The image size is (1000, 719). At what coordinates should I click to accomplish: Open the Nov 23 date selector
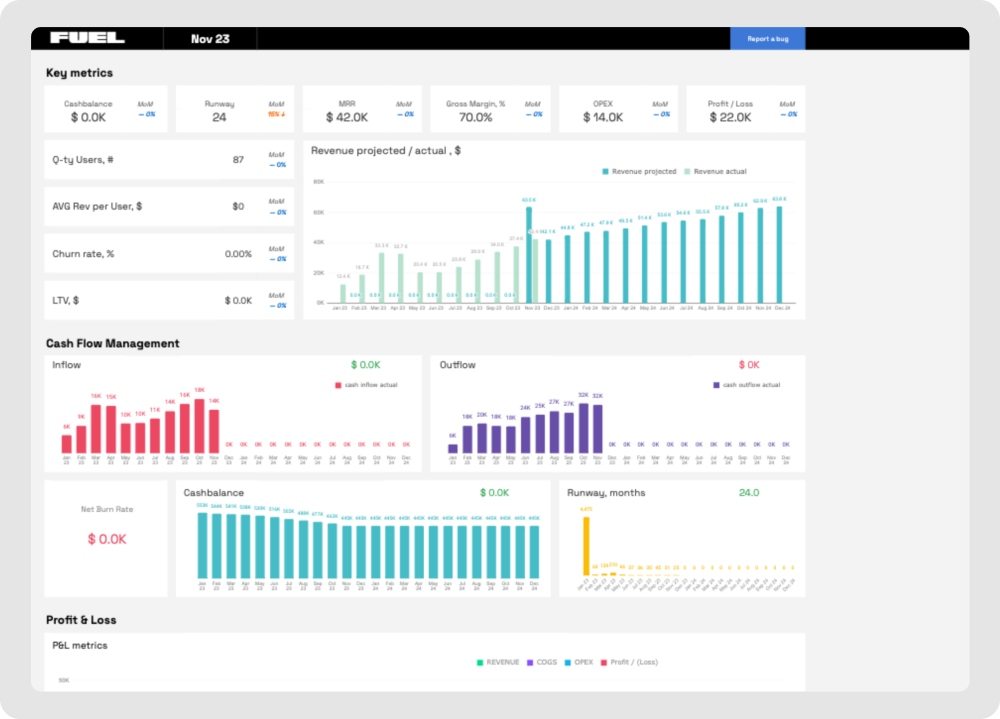coord(209,37)
